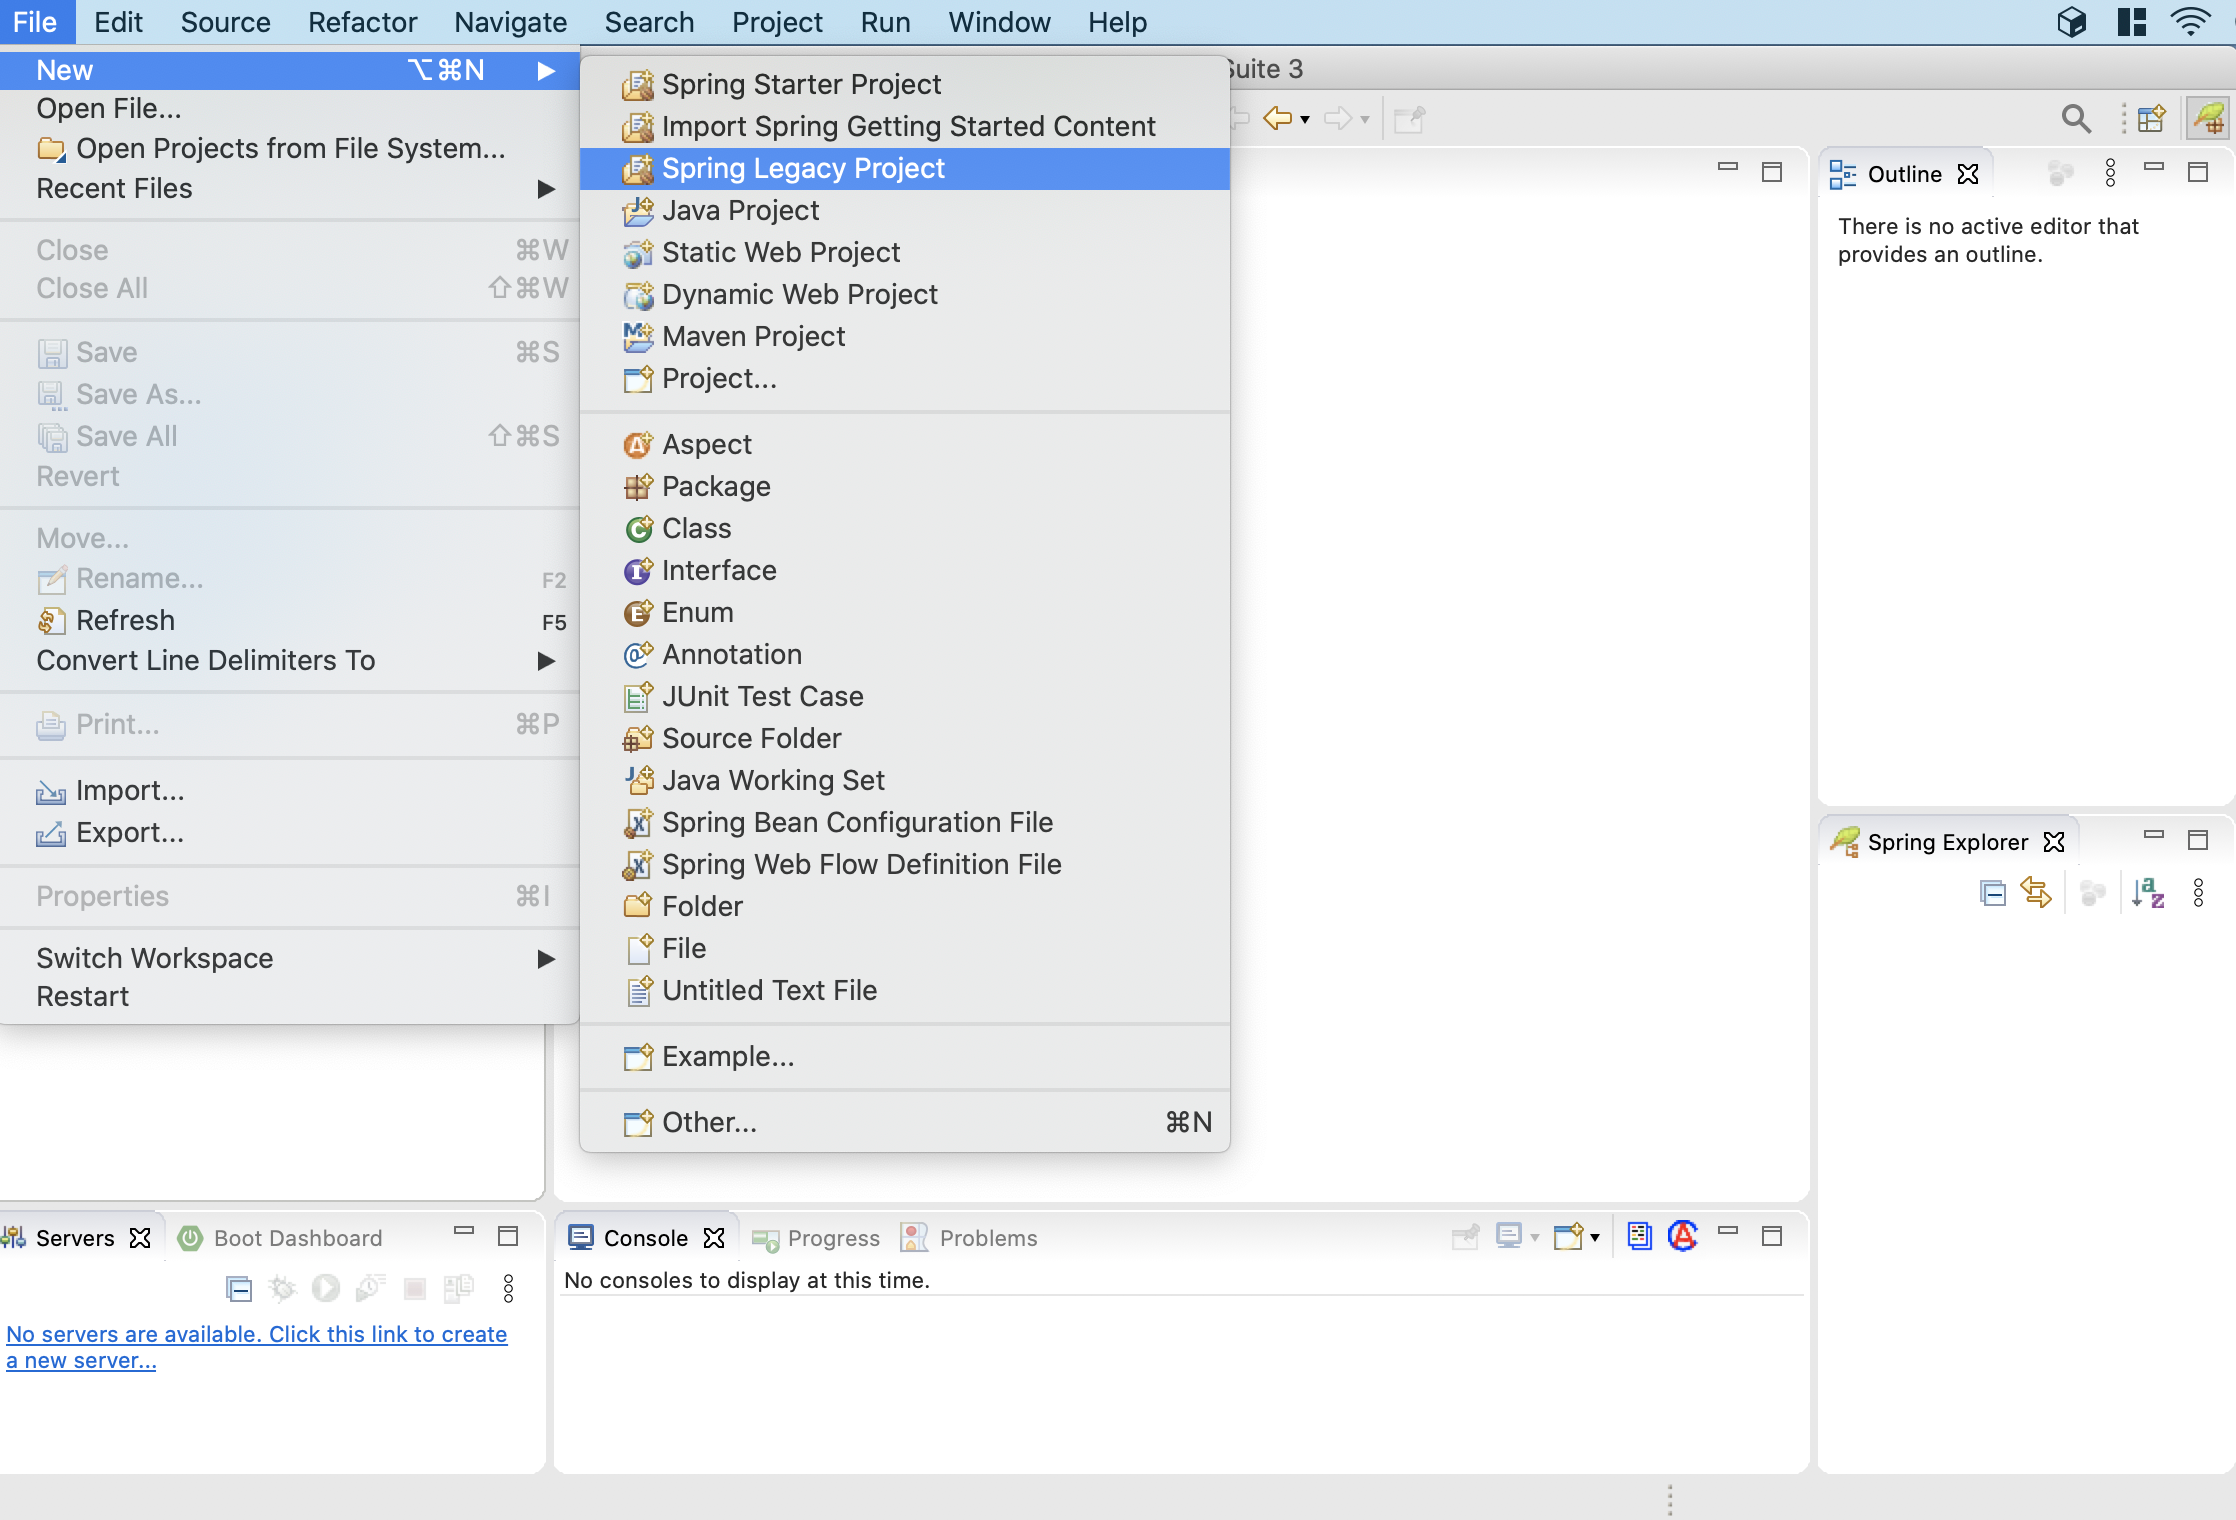Choose Maven Project from New submenu

pos(753,337)
